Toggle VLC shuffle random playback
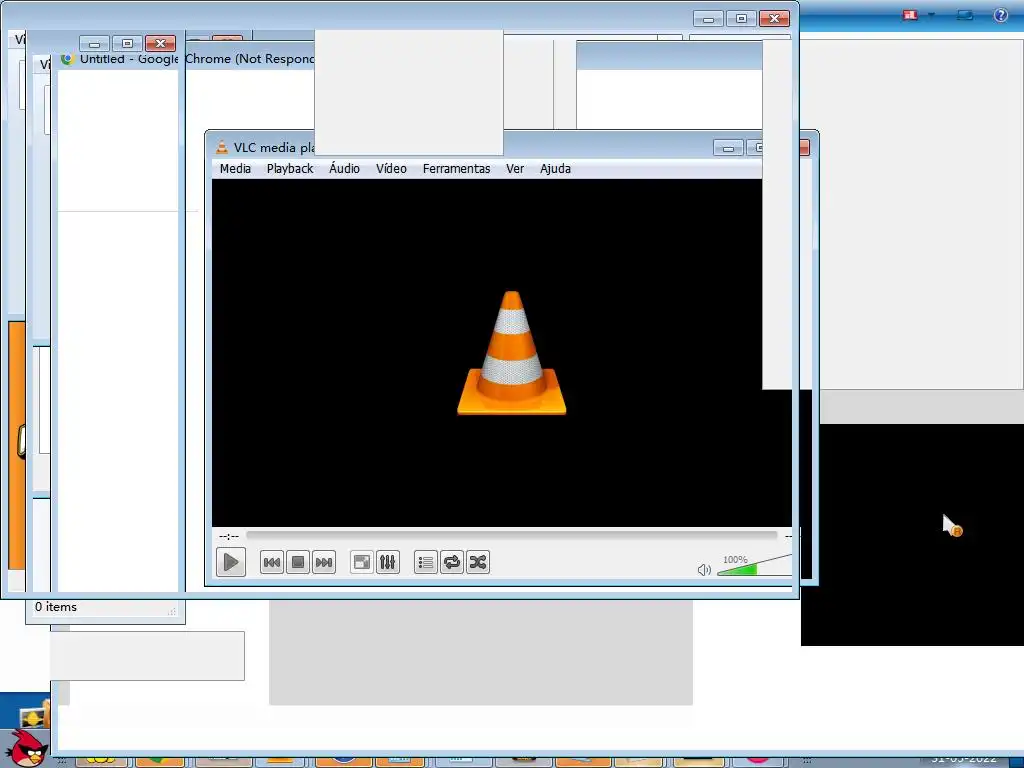The height and width of the screenshot is (768, 1024). (478, 562)
